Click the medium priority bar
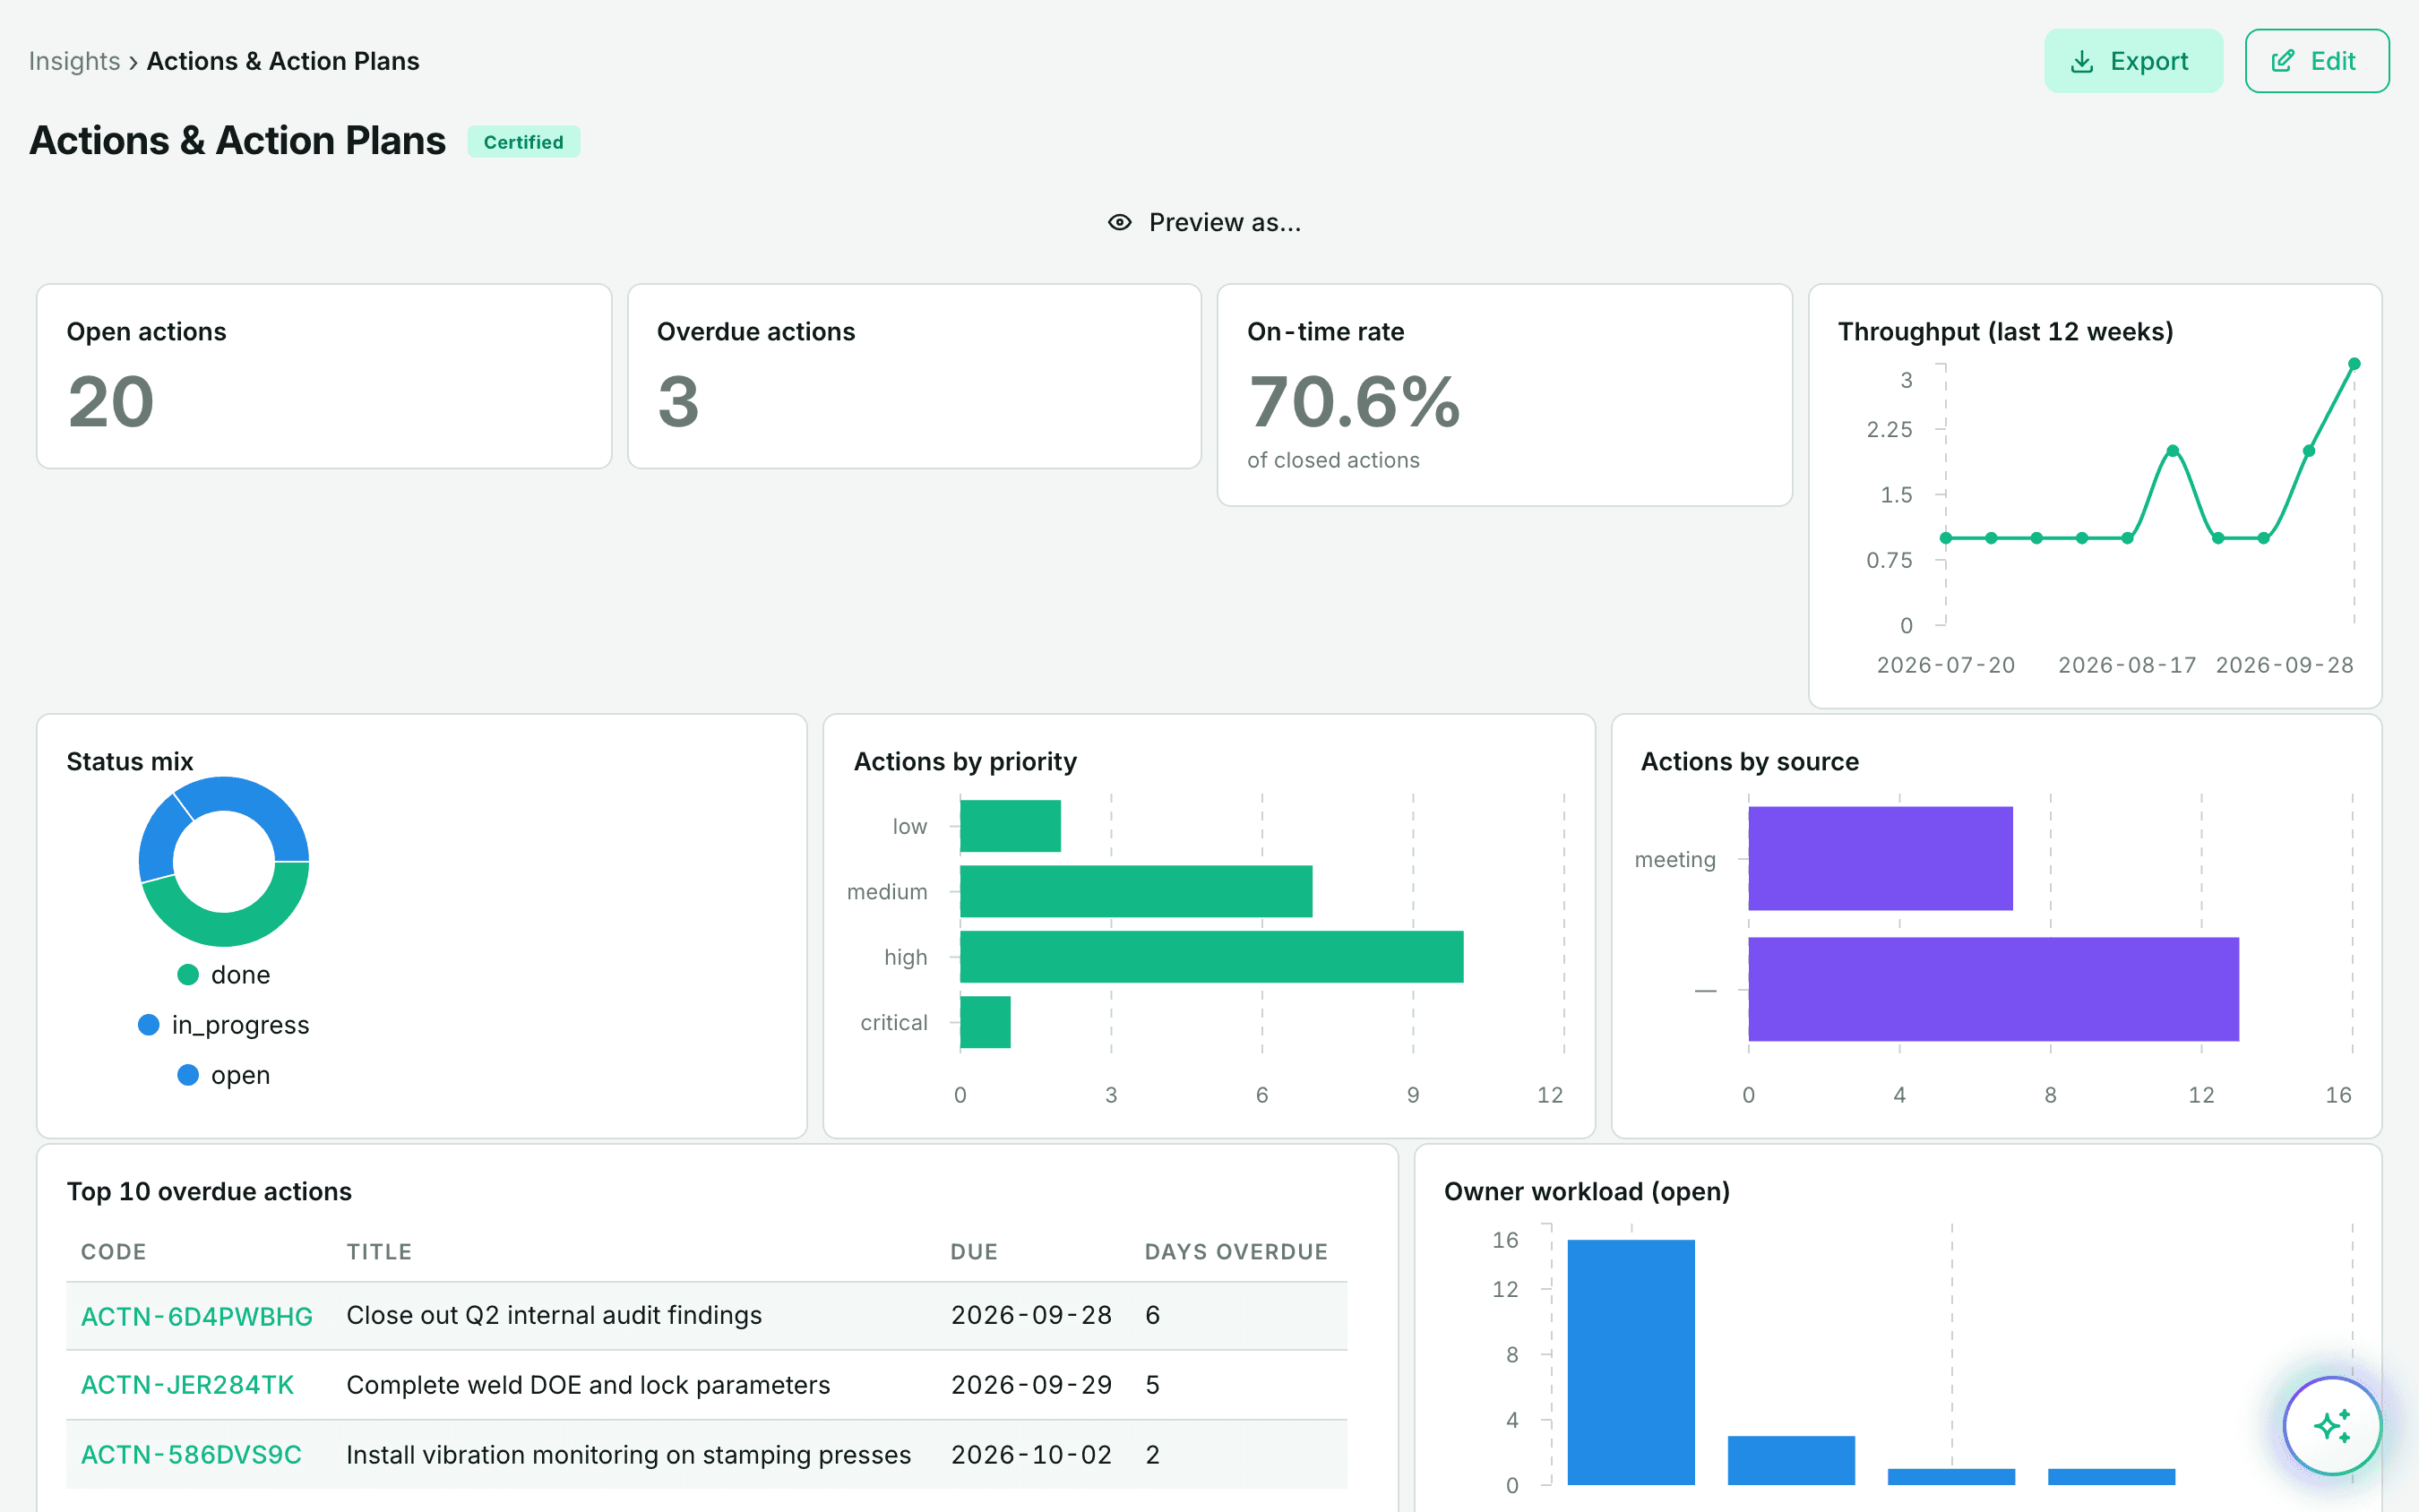This screenshot has height=1512, width=2419. click(1136, 891)
